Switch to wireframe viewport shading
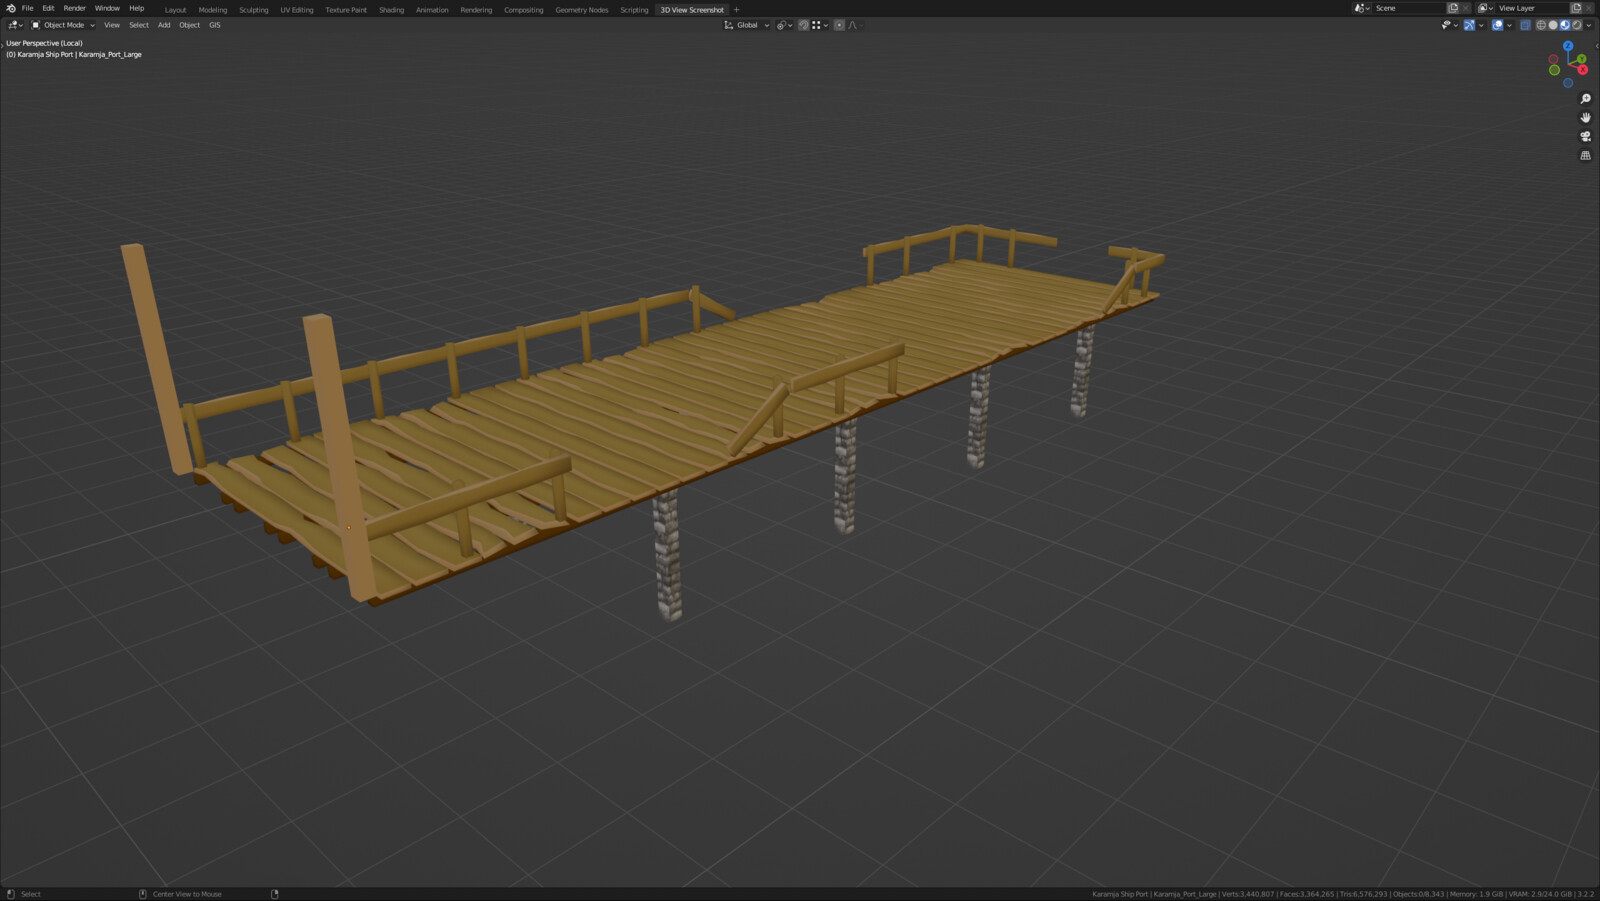Viewport: 1600px width, 901px height. (x=1541, y=25)
